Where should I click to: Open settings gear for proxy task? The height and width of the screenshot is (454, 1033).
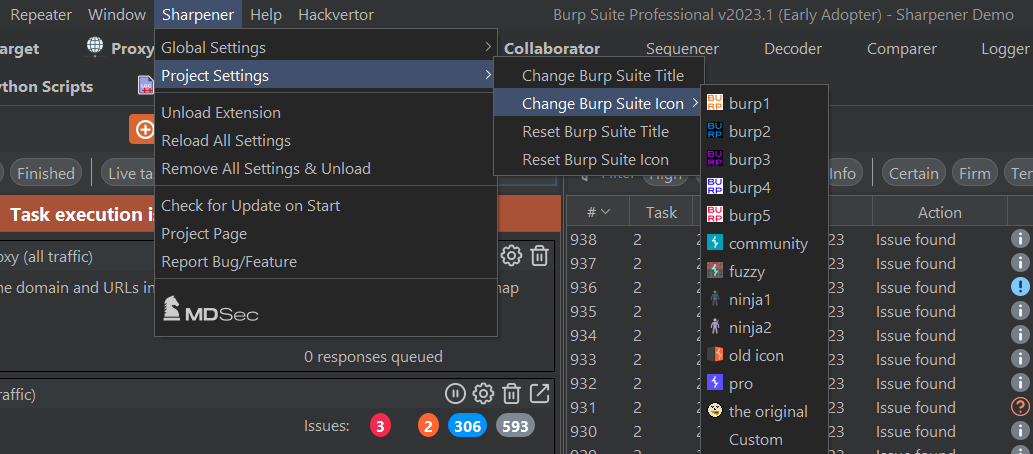[511, 256]
